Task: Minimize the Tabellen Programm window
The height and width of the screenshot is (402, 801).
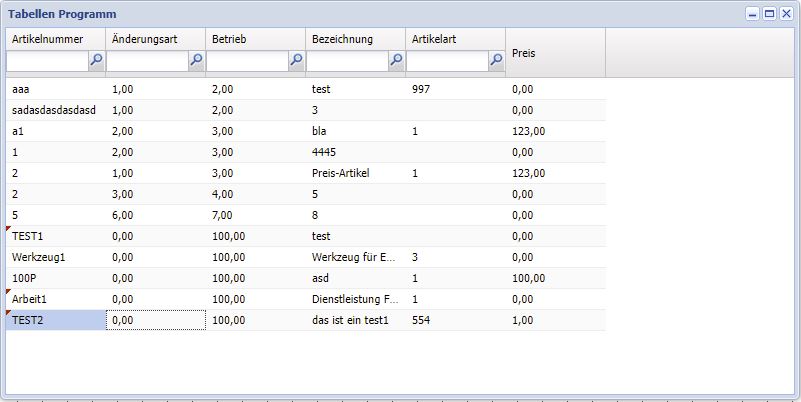Action: (754, 14)
